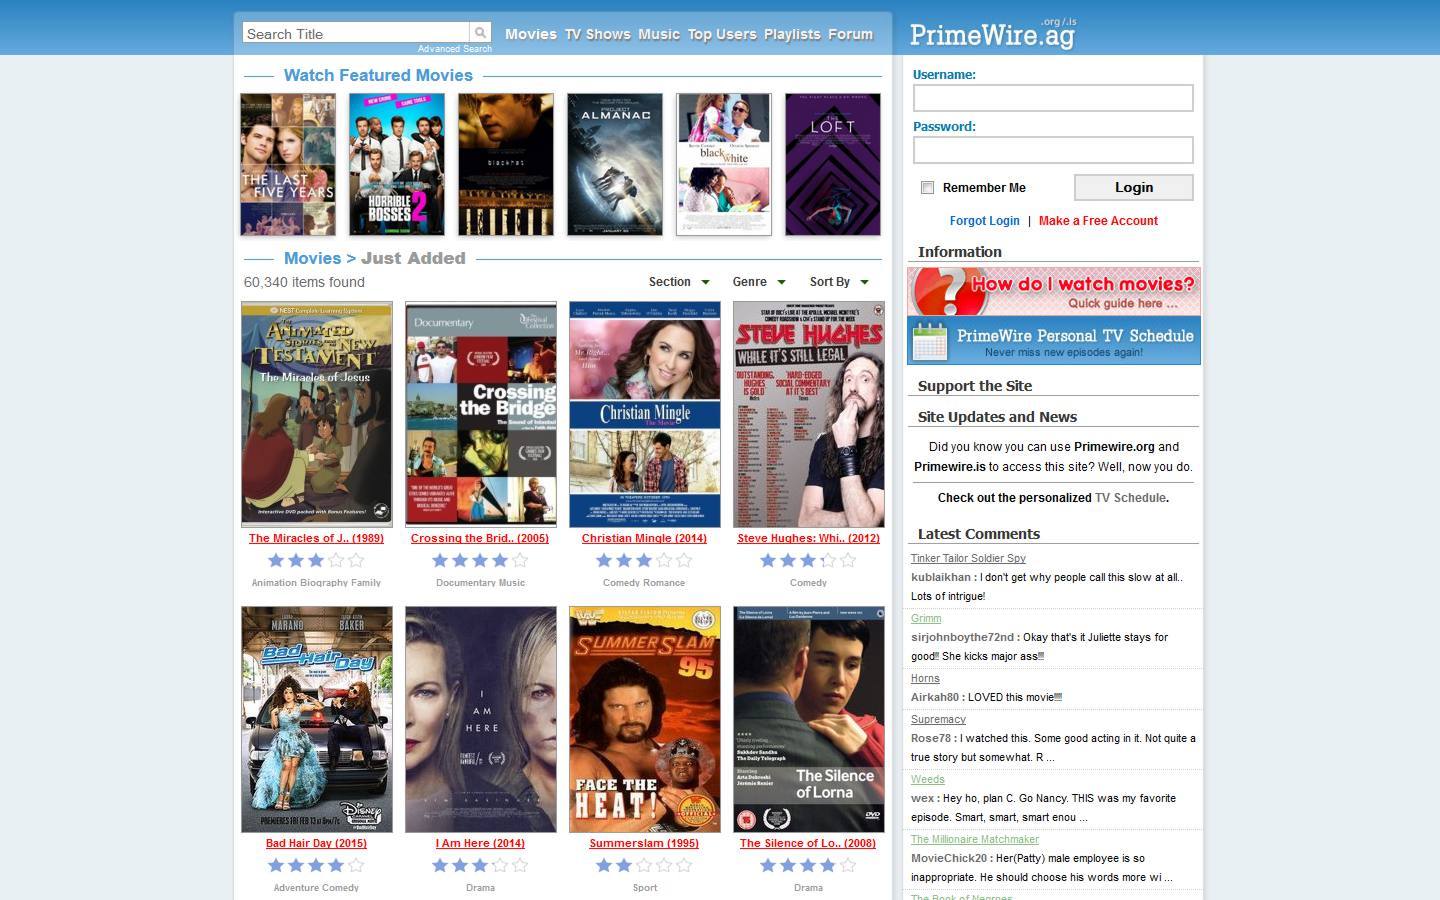This screenshot has height=900, width=1440.
Task: Expand the Sort By dropdown
Action: coord(839,282)
